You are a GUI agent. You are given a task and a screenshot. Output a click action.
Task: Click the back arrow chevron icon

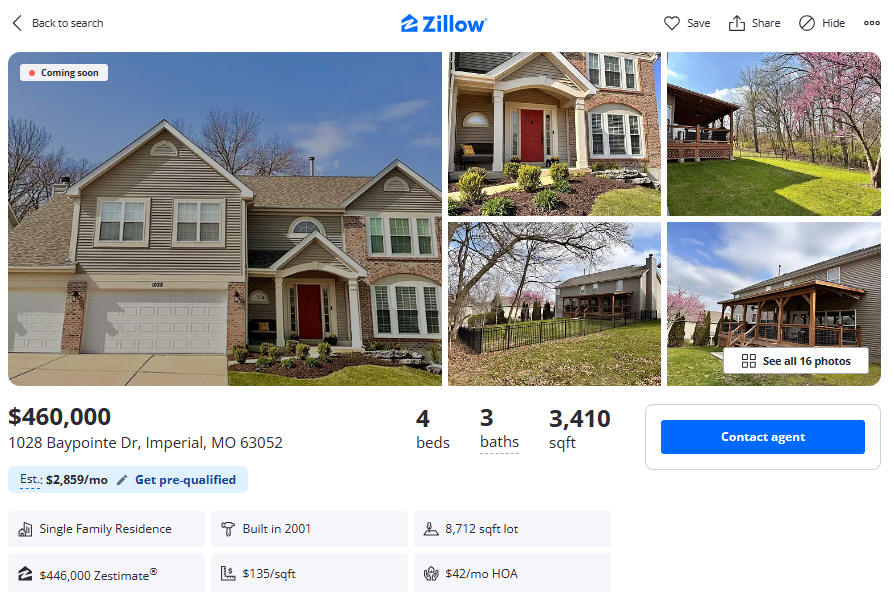[x=17, y=23]
